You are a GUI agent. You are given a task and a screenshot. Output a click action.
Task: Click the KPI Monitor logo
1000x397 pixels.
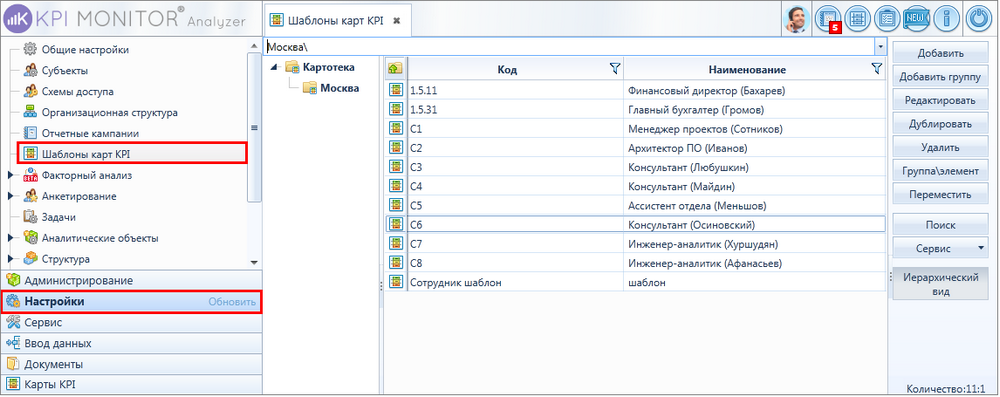pos(125,19)
